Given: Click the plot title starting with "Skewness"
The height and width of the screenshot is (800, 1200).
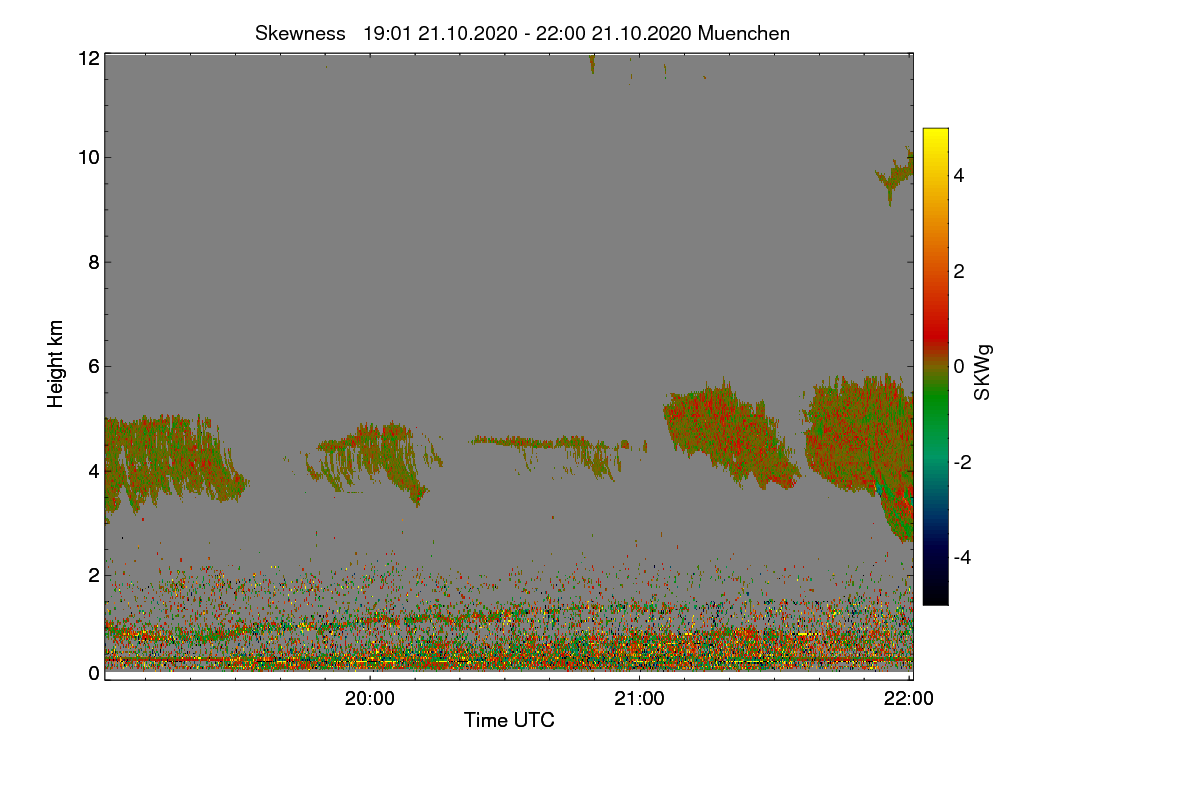Looking at the screenshot, I should [522, 33].
